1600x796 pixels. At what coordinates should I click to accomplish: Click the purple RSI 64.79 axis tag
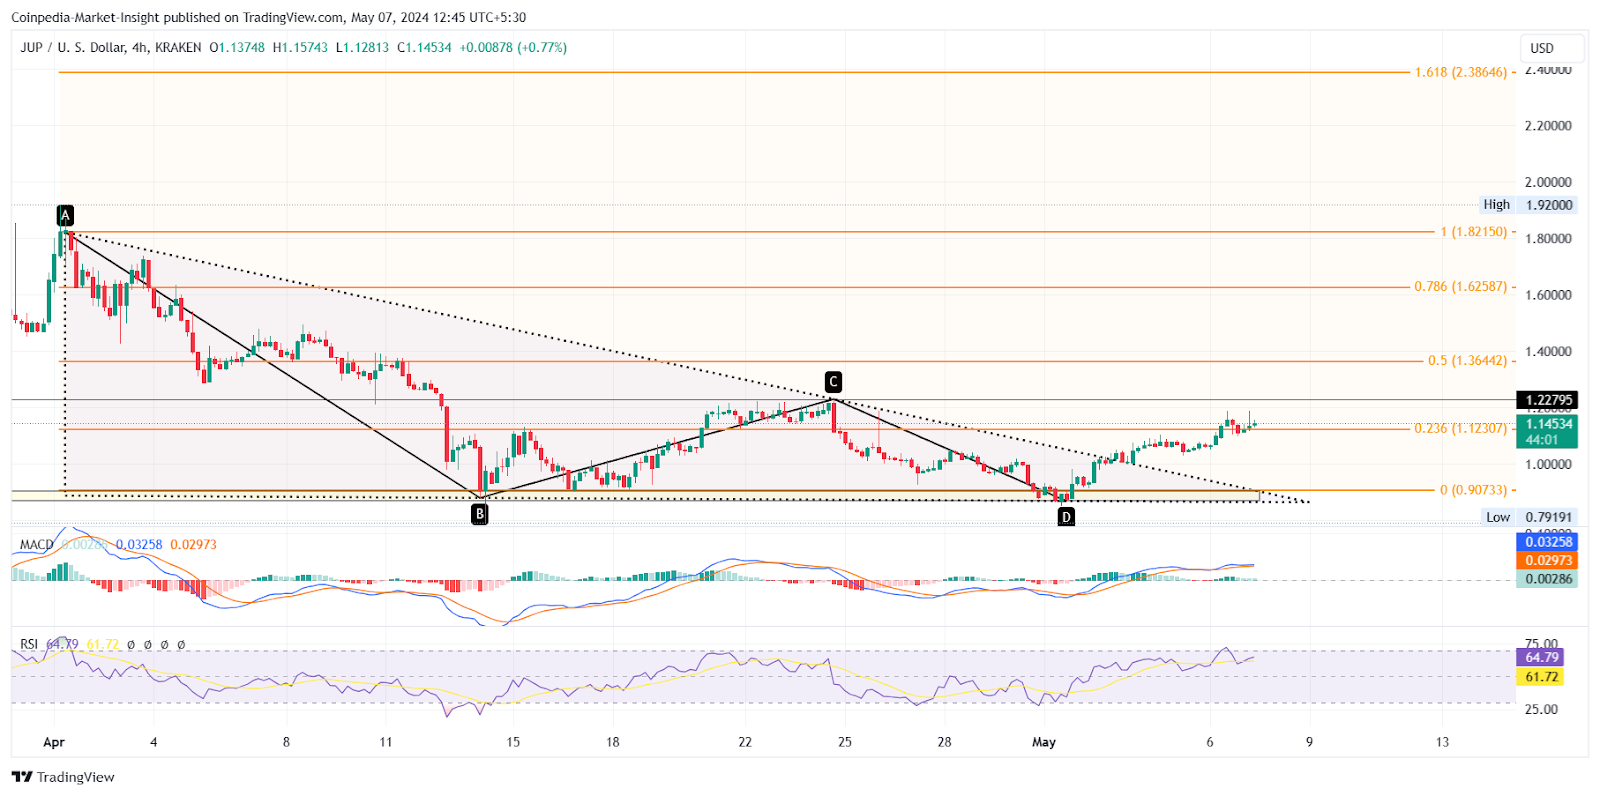click(x=1541, y=657)
